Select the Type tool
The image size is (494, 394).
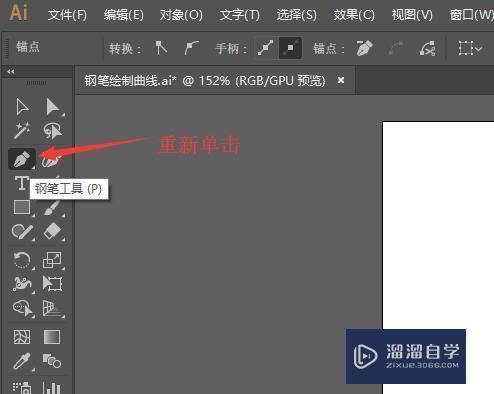[x=21, y=183]
